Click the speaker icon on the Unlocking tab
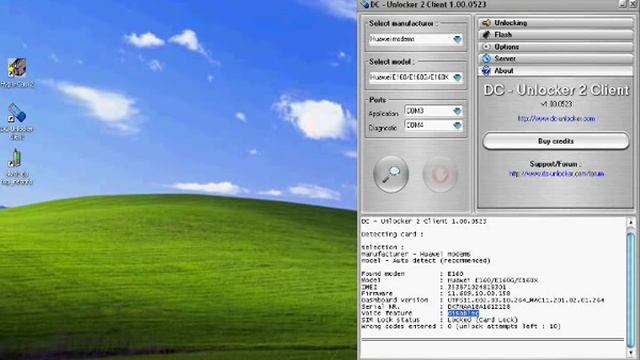The width and height of the screenshot is (640, 360). tap(486, 23)
